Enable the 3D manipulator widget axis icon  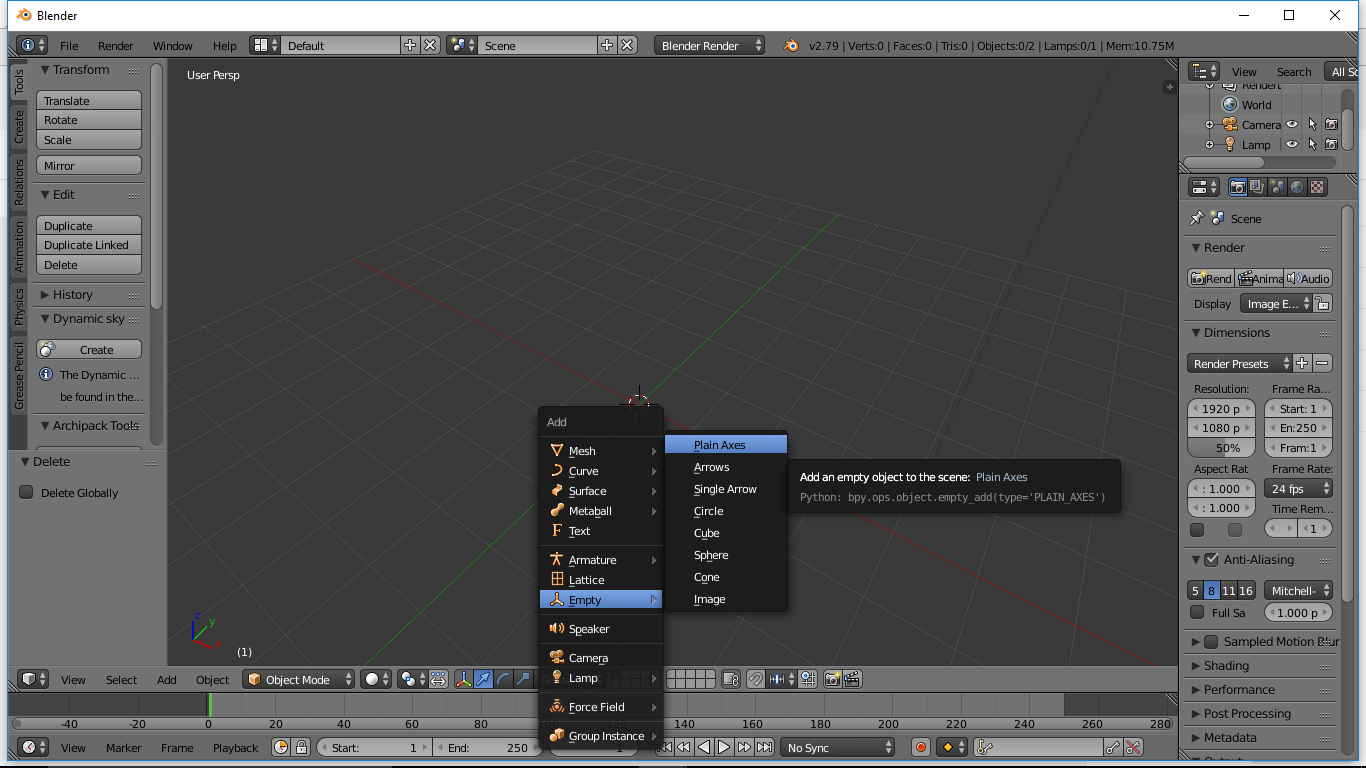click(x=463, y=679)
